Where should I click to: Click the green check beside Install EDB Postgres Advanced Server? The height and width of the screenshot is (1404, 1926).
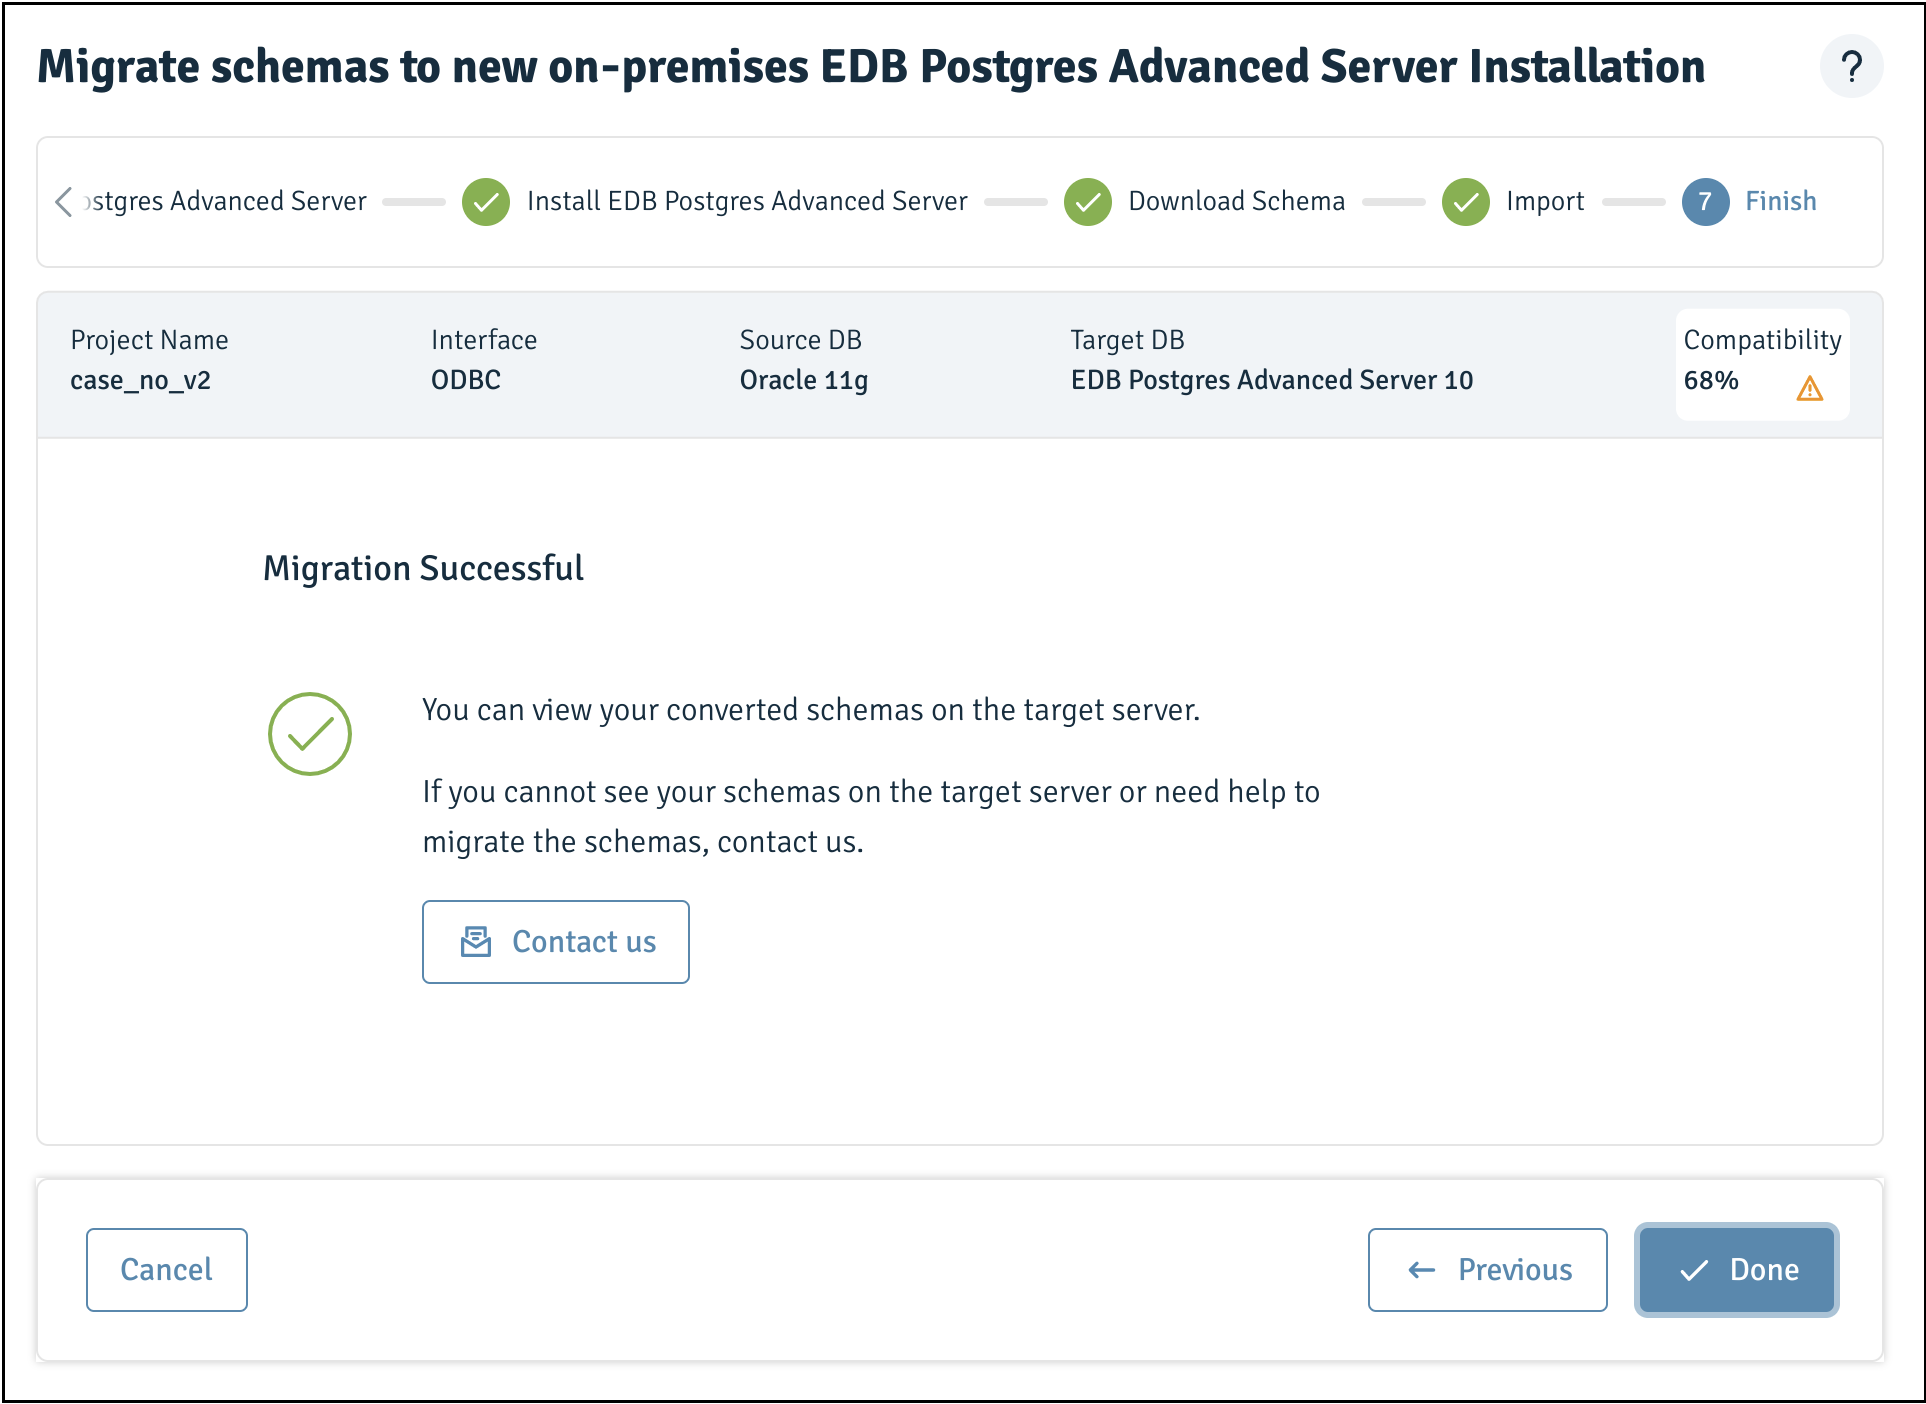point(486,202)
